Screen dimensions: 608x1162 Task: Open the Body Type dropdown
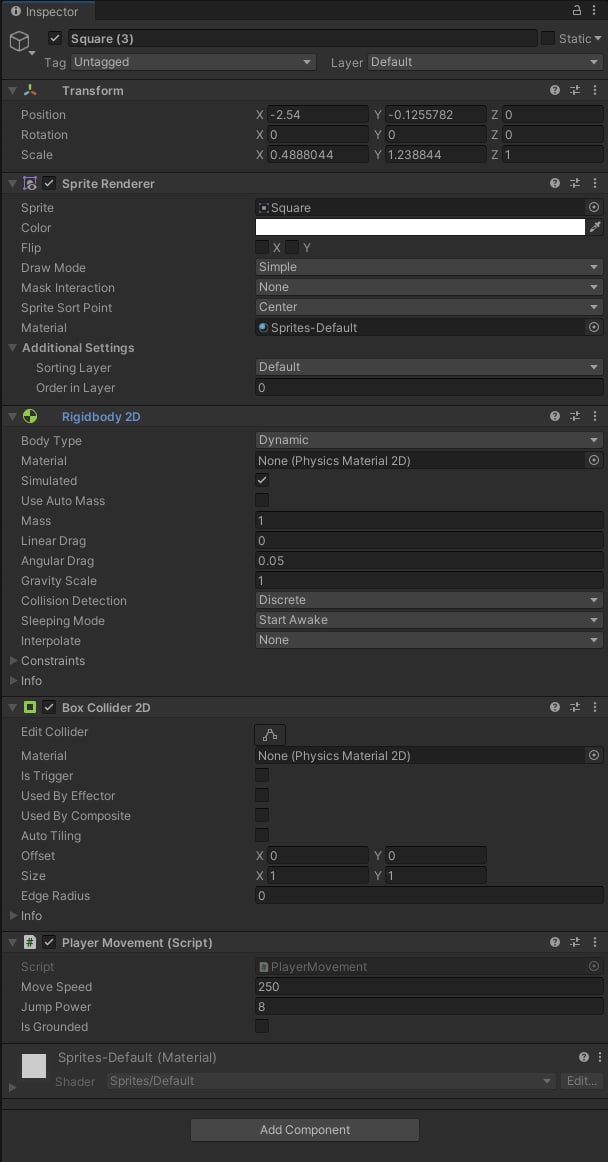click(x=429, y=440)
